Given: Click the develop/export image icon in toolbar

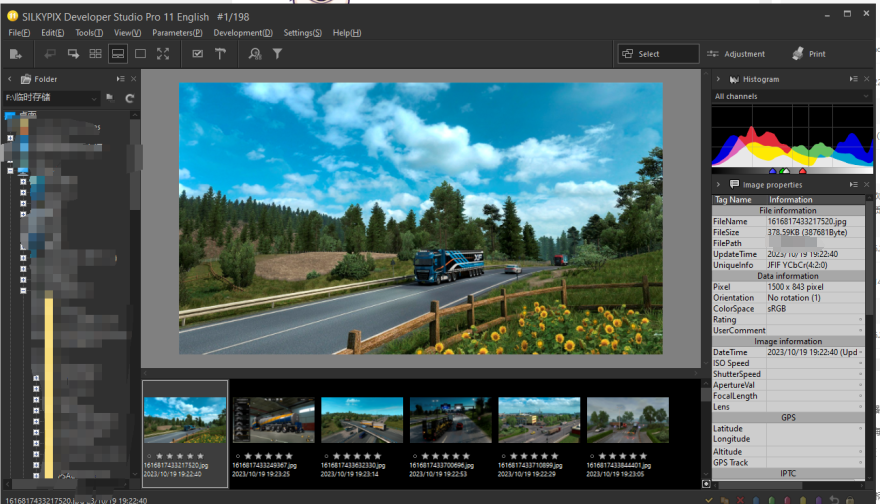Looking at the screenshot, I should (15, 54).
